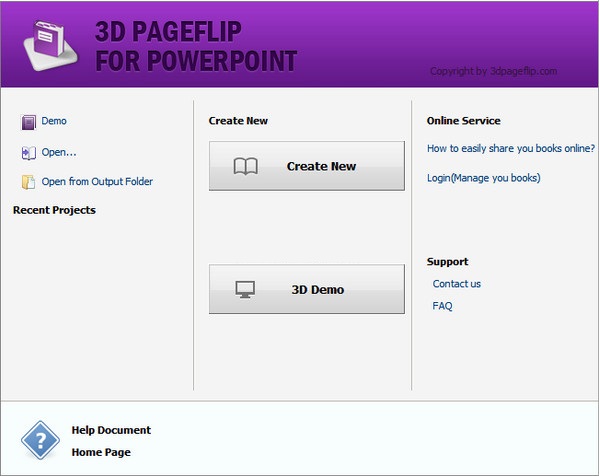
Task: Click the open book icon on Create New
Action: coord(246,166)
